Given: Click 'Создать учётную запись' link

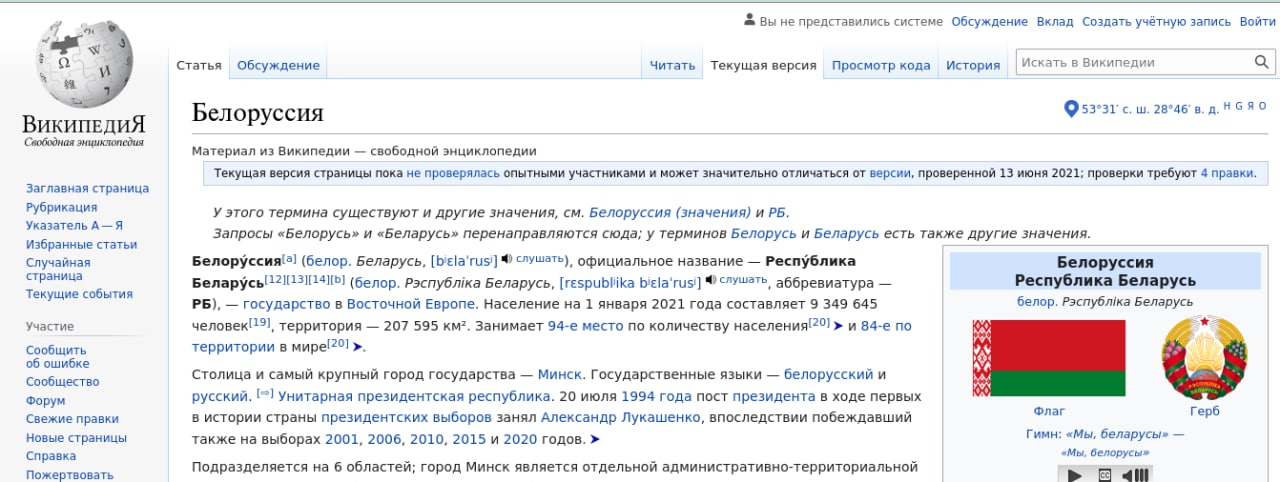Looking at the screenshot, I should click(x=1156, y=21).
